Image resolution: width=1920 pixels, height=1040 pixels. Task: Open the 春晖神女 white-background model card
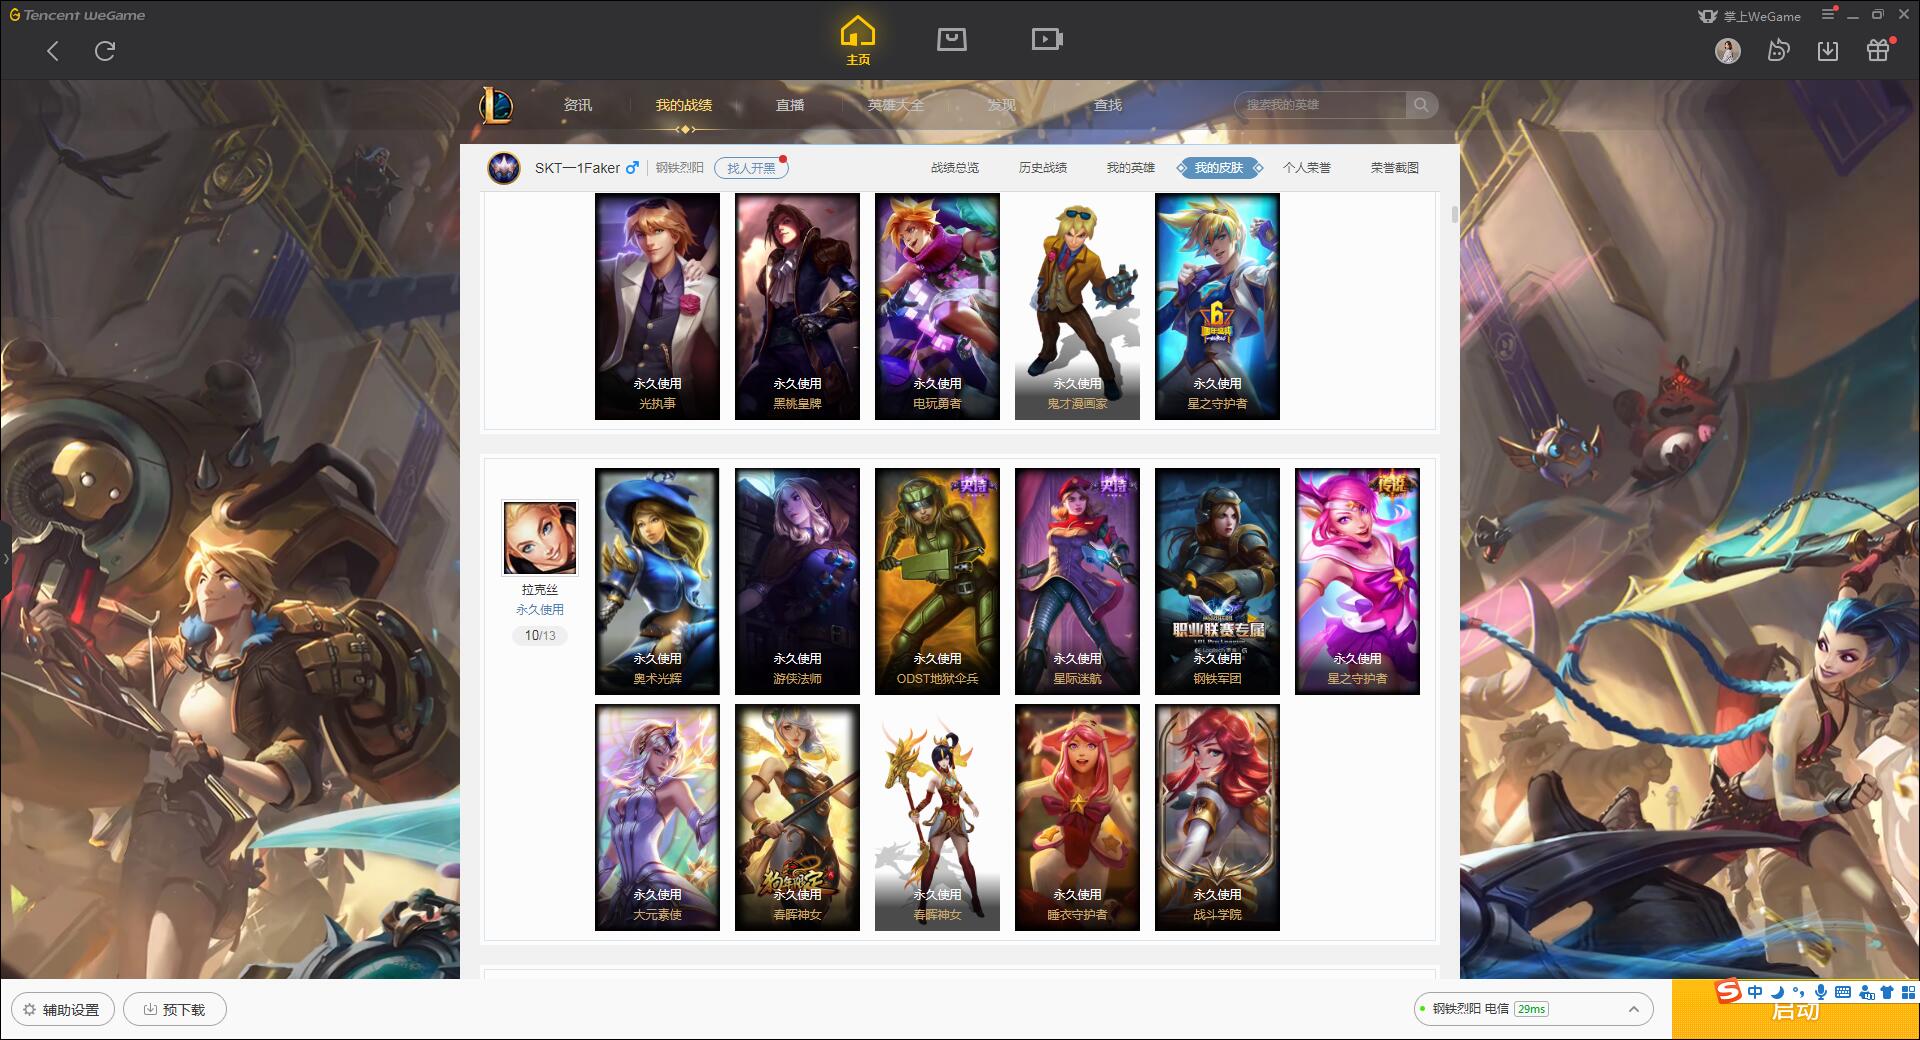coord(937,817)
